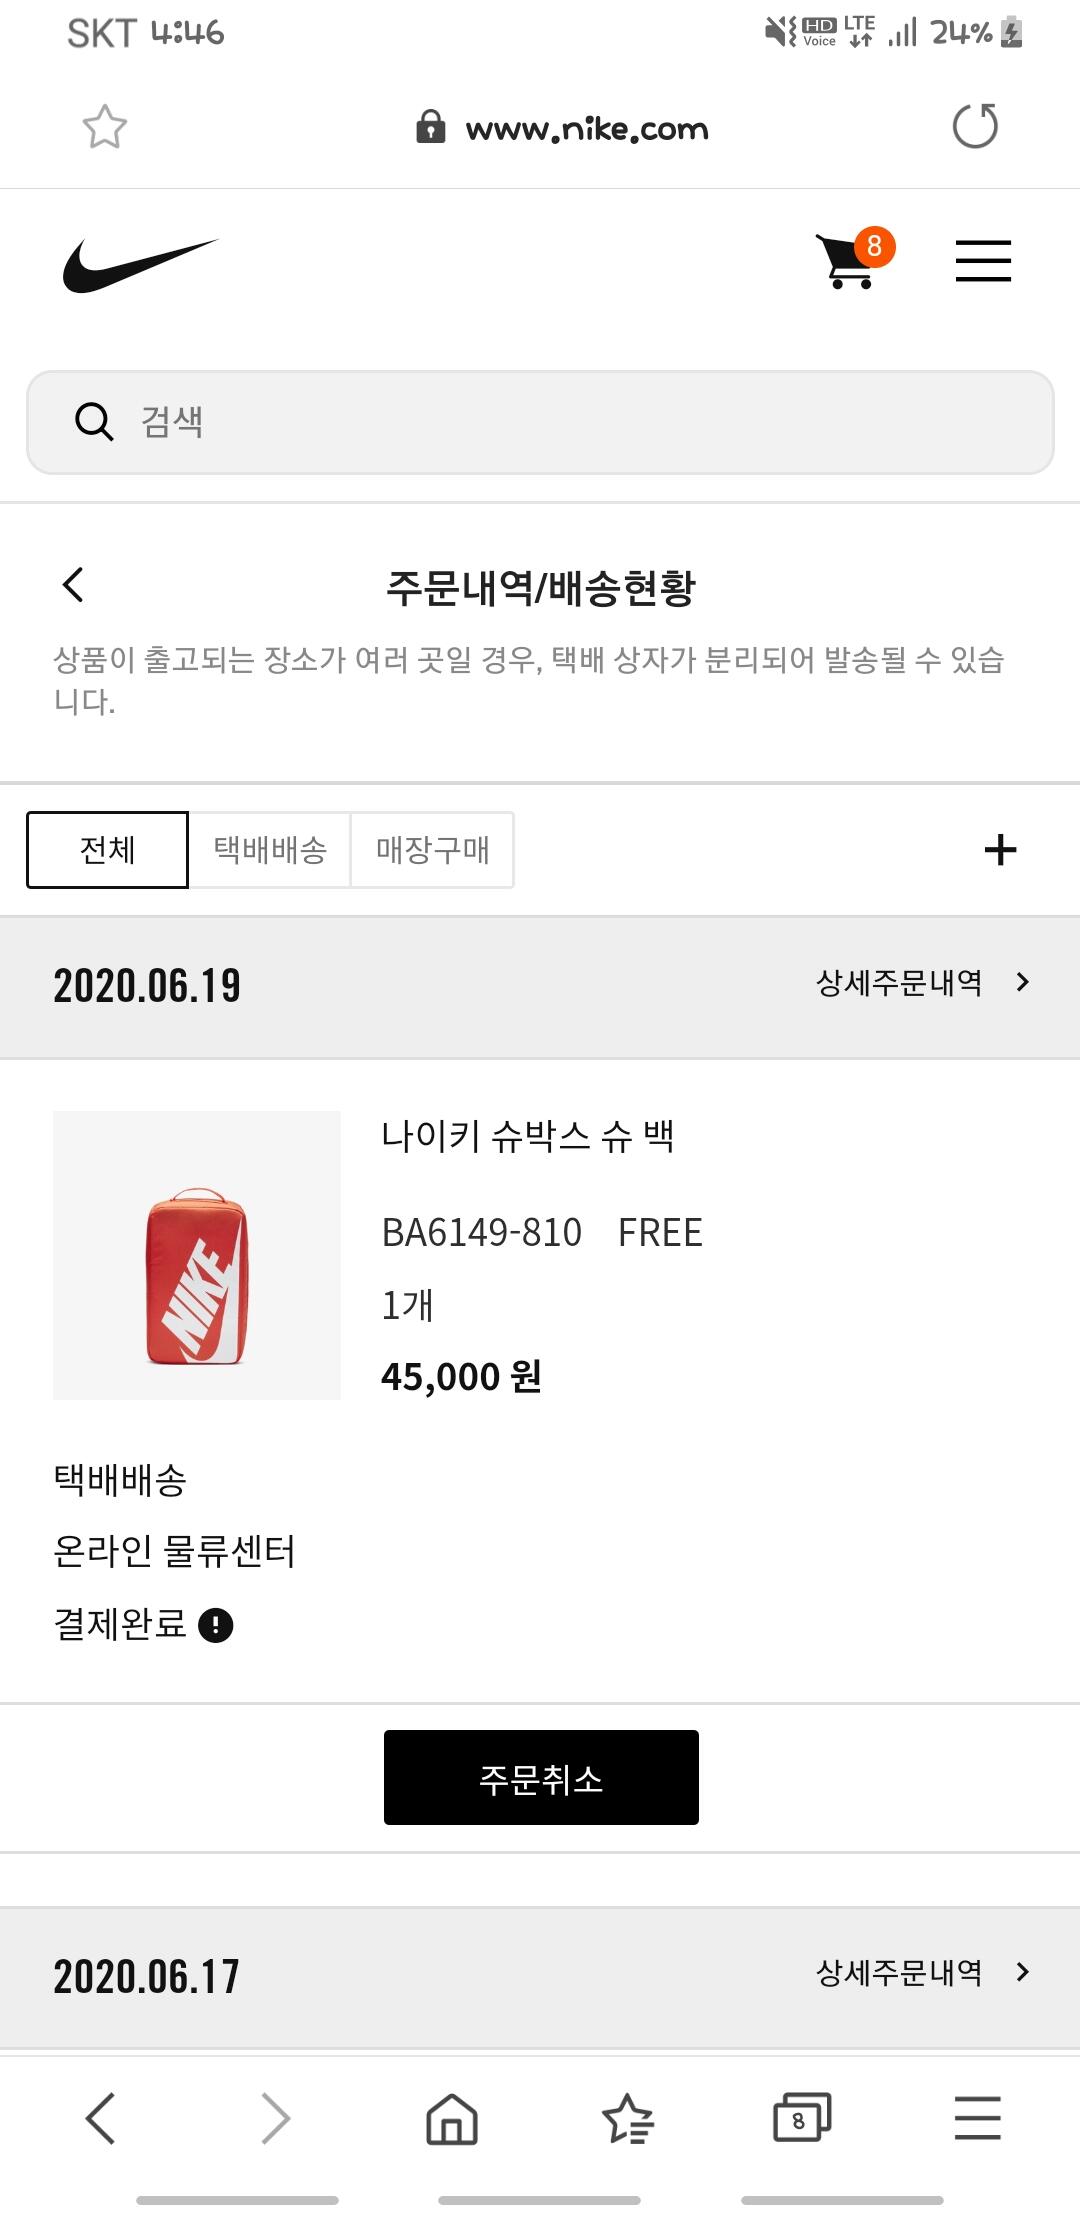Expand filters with the plus icon
1080x2220 pixels.
1000,850
